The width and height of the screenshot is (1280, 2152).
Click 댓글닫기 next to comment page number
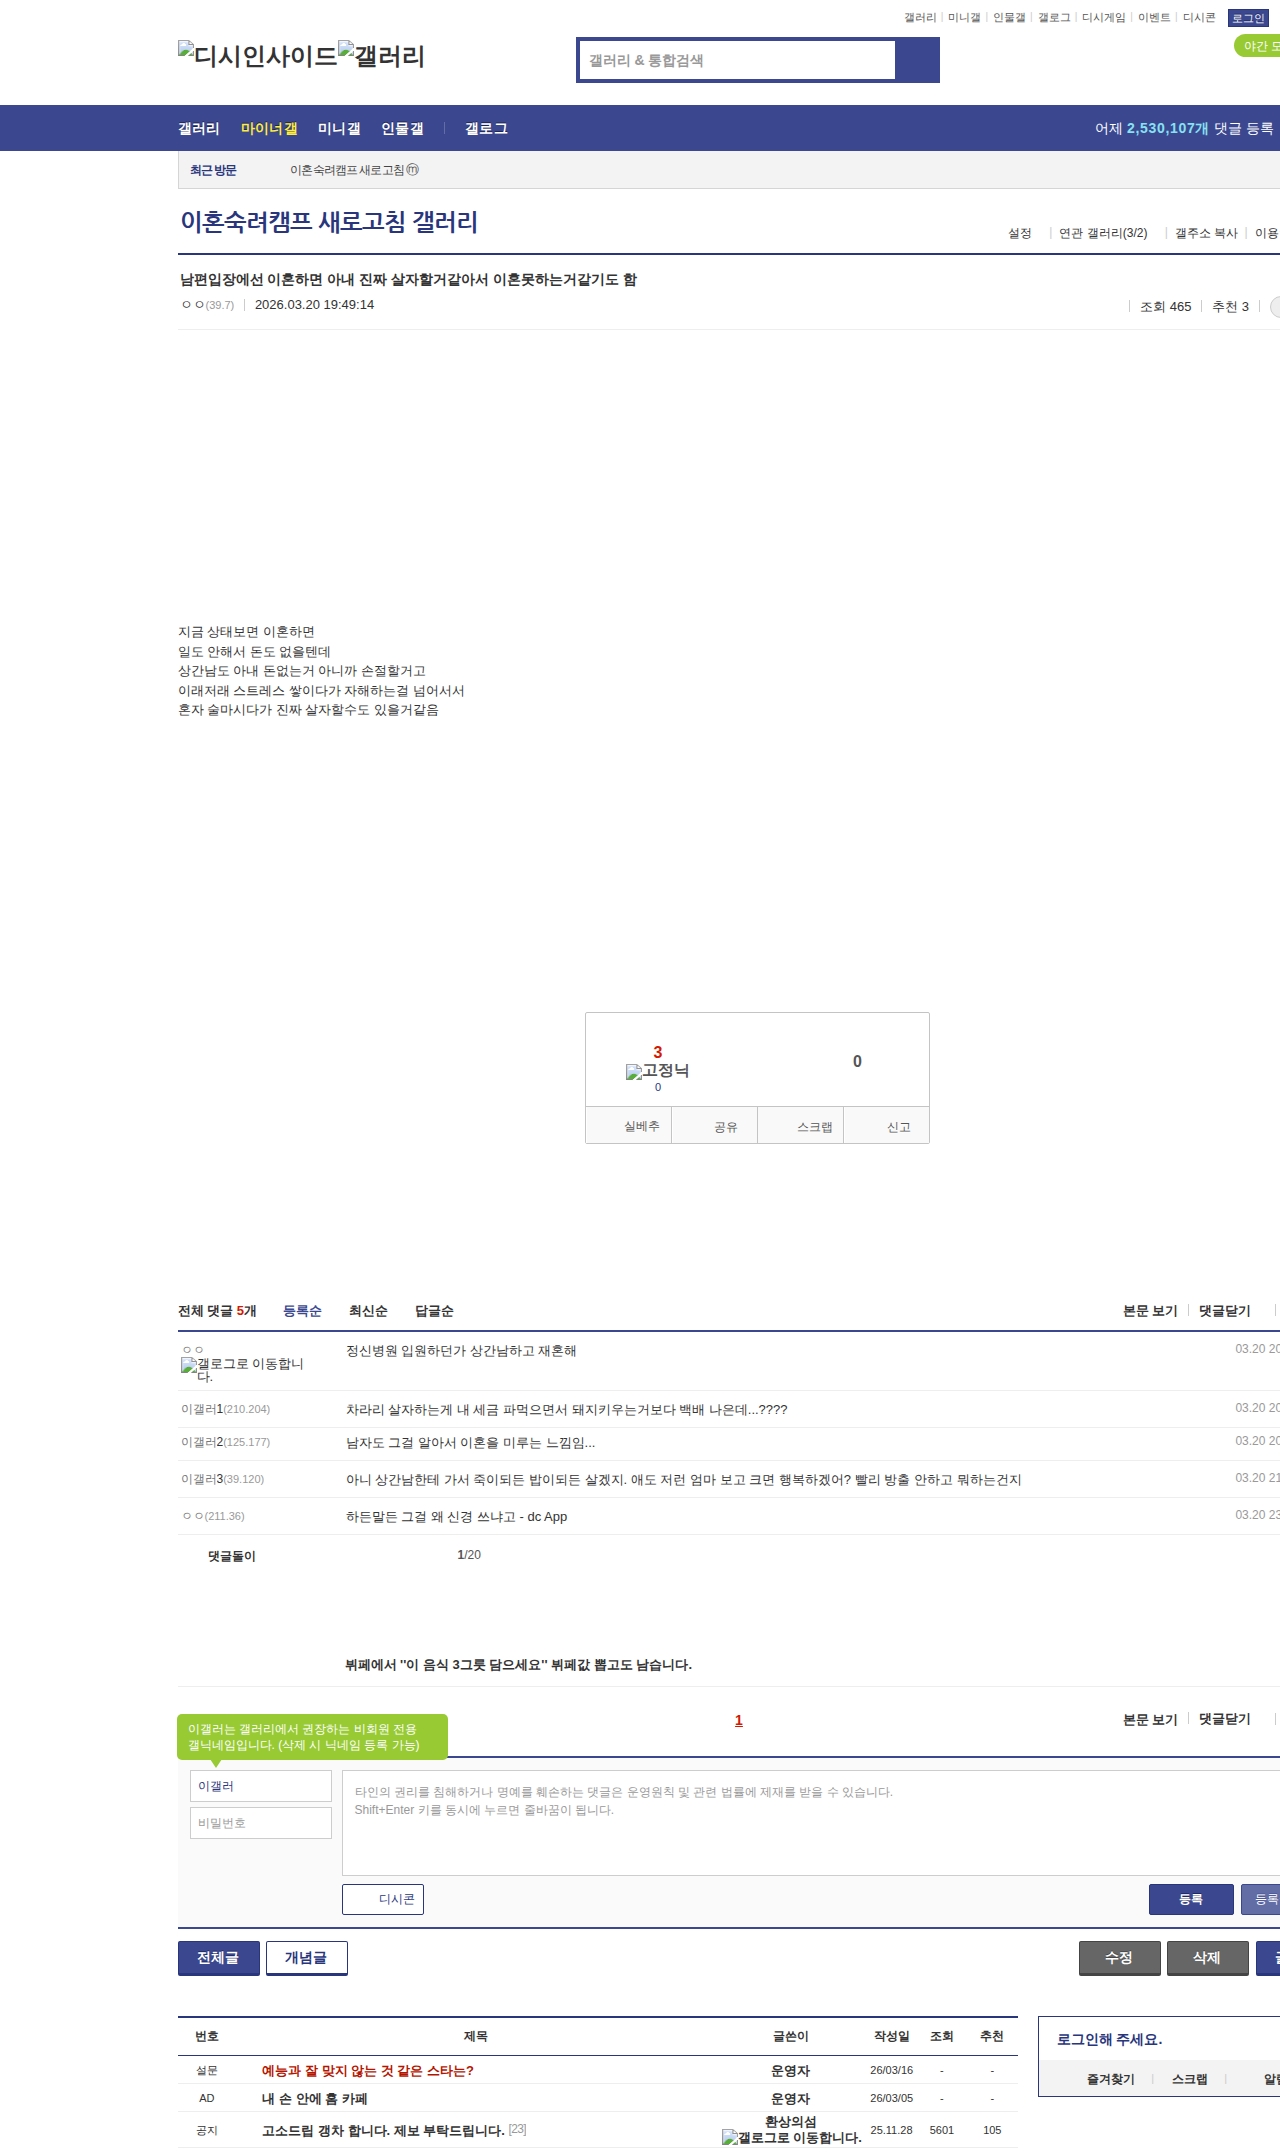click(x=1225, y=1719)
